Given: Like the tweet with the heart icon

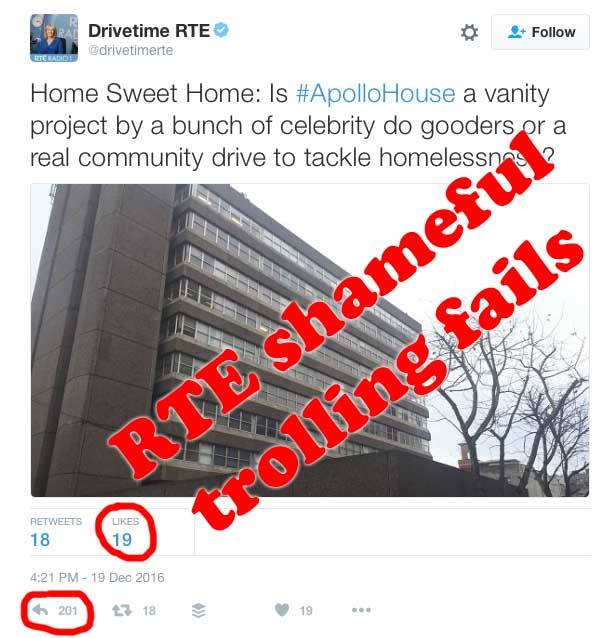Looking at the screenshot, I should pyautogui.click(x=282, y=610).
